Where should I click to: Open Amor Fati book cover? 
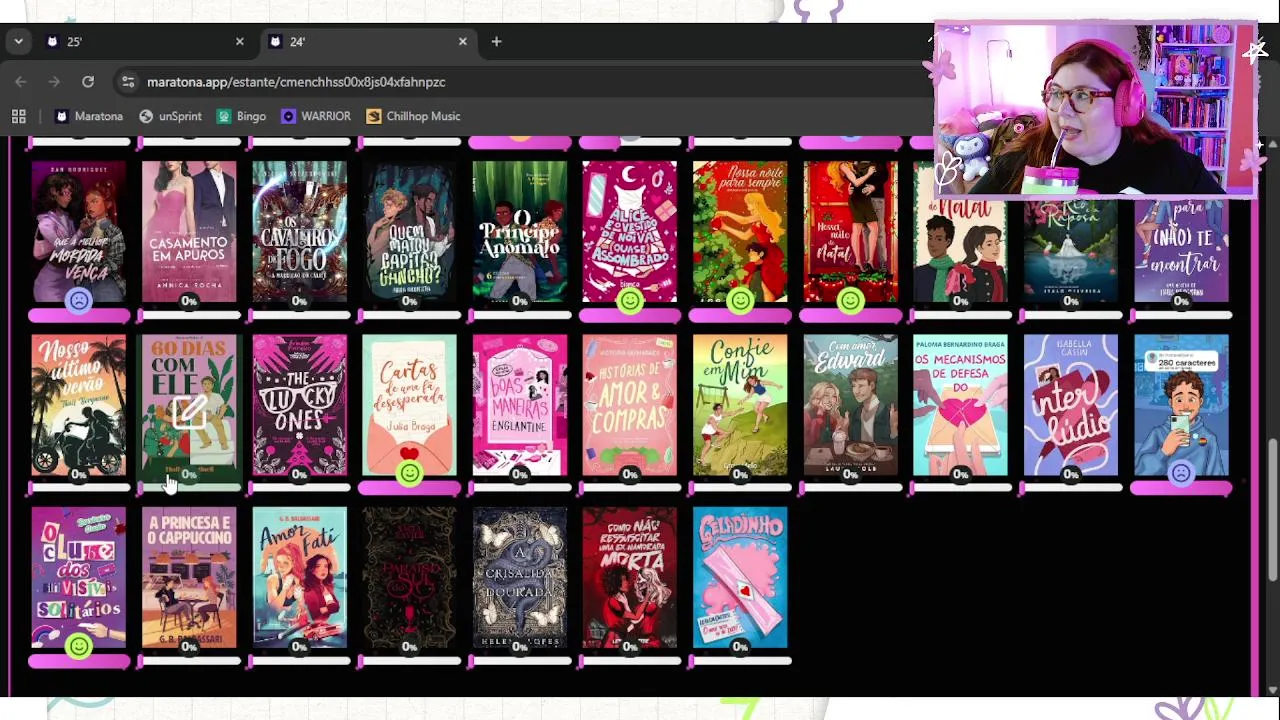(299, 578)
